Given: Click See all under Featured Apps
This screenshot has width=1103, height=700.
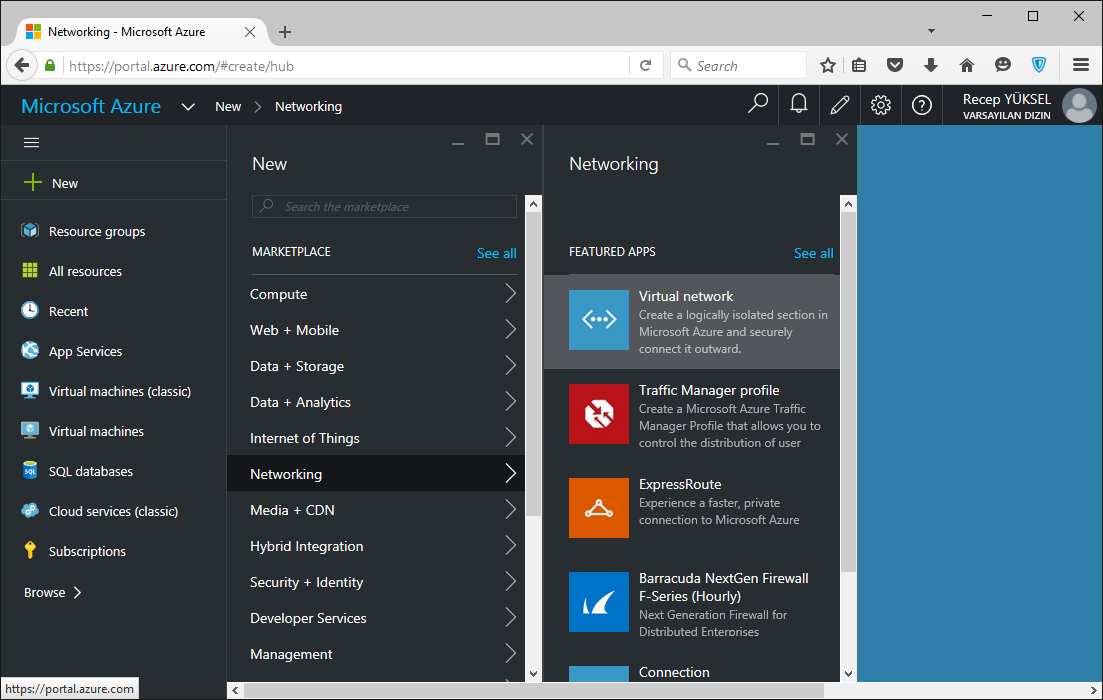Looking at the screenshot, I should (x=813, y=253).
